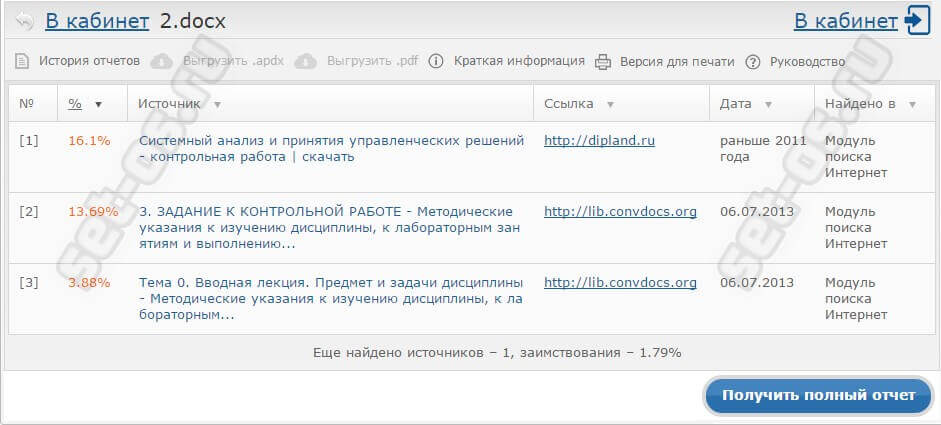Open the История отчетов document icon
The width and height of the screenshot is (941, 425).
tap(22, 61)
